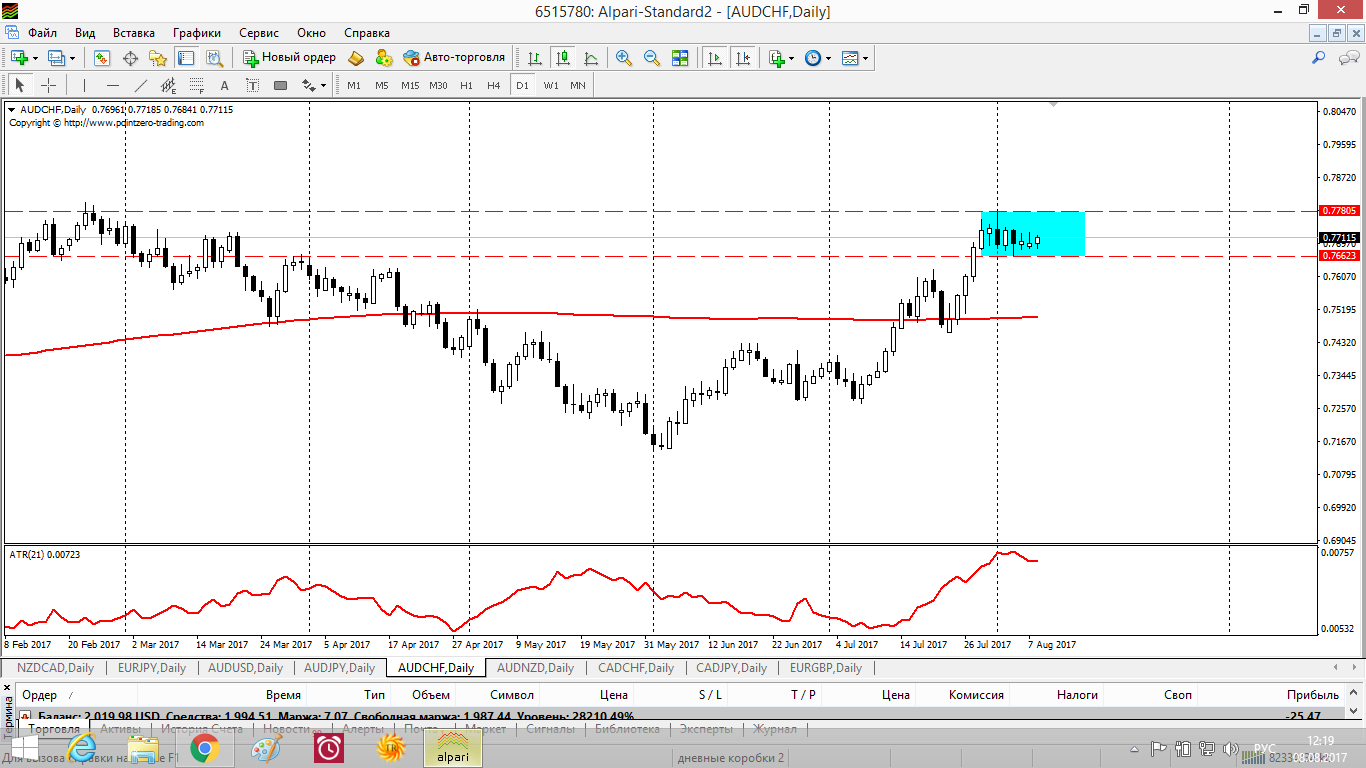Zoom in on the chart
The width and height of the screenshot is (1366, 768).
pyautogui.click(x=624, y=58)
